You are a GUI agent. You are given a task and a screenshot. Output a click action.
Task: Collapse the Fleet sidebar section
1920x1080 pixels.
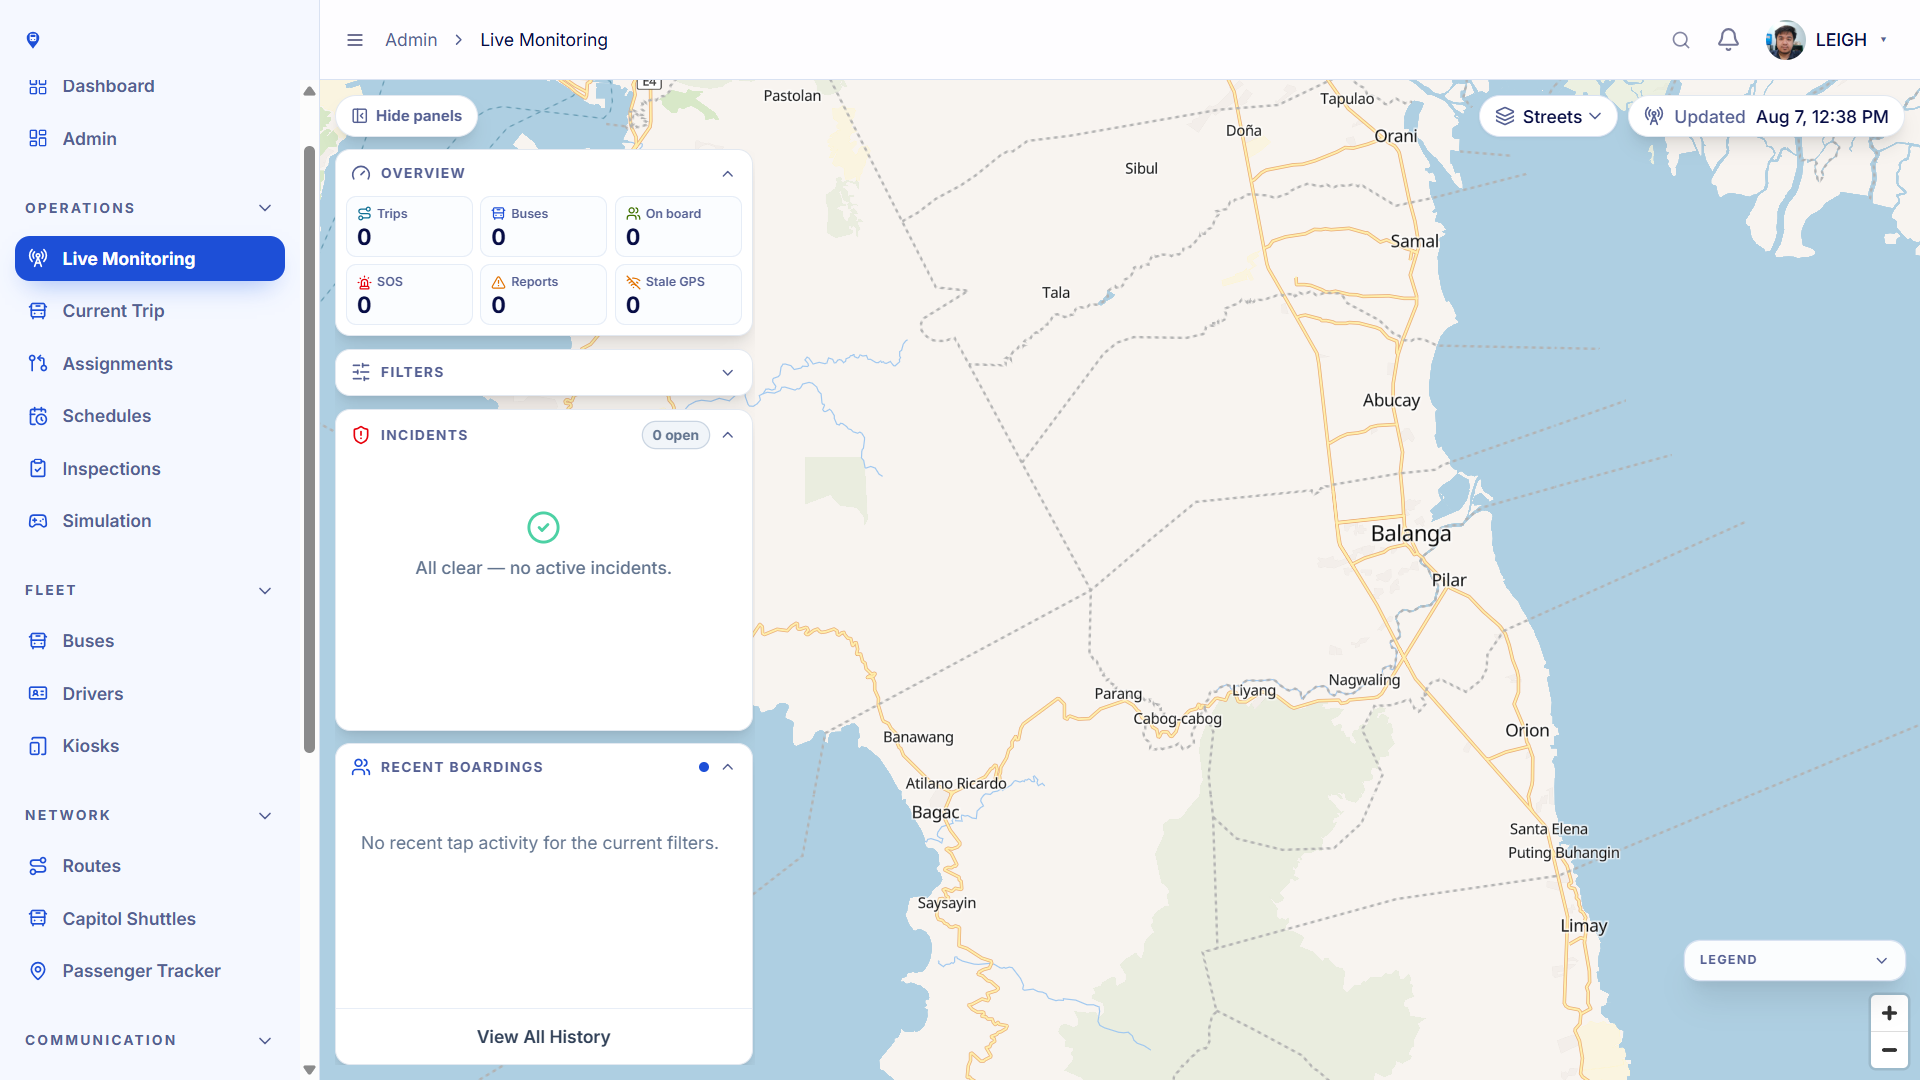[x=265, y=591]
